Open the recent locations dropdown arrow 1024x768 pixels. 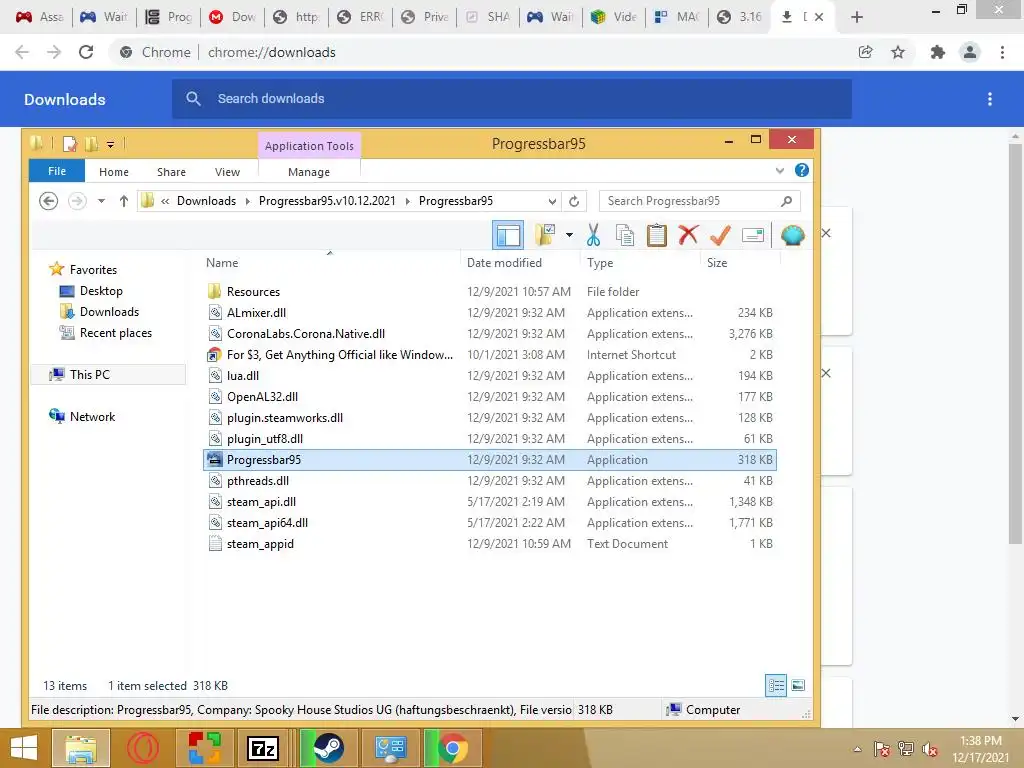click(x=101, y=201)
